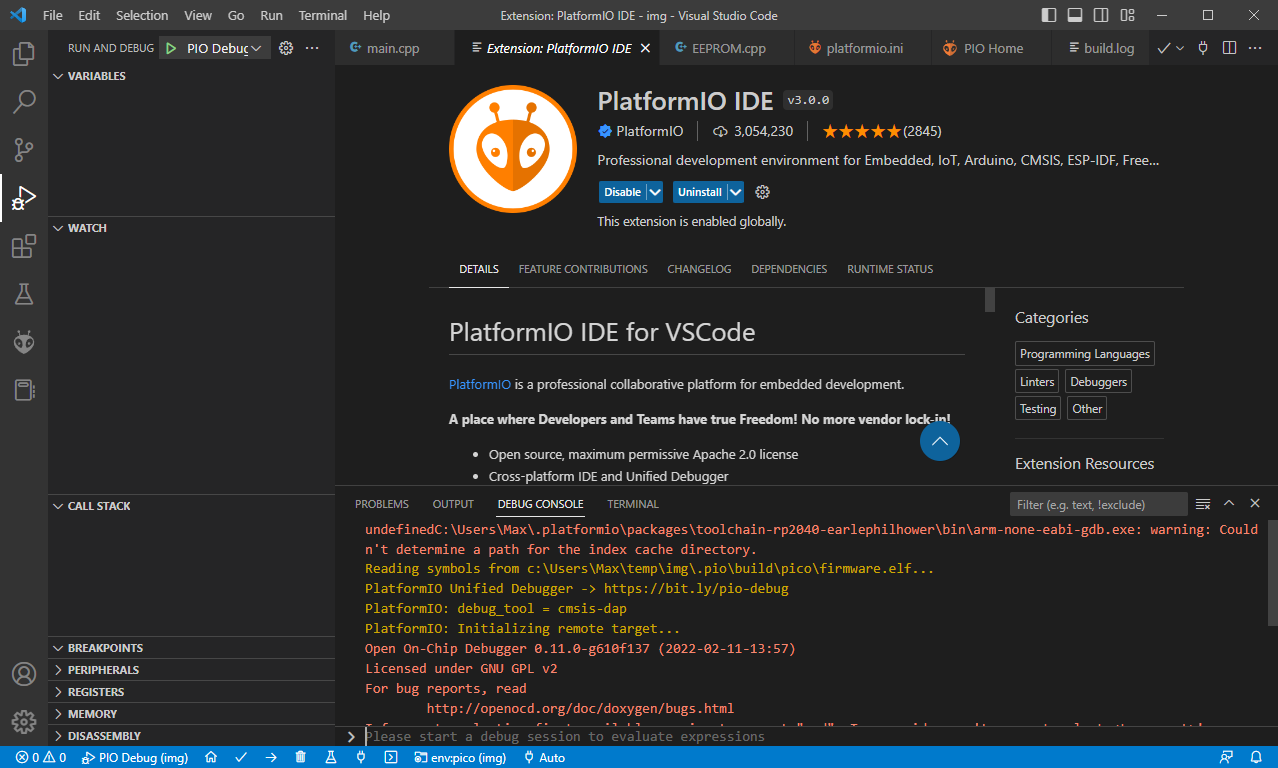
Task: Click PlatformIO Clean trash icon in status bar
Action: click(x=301, y=758)
